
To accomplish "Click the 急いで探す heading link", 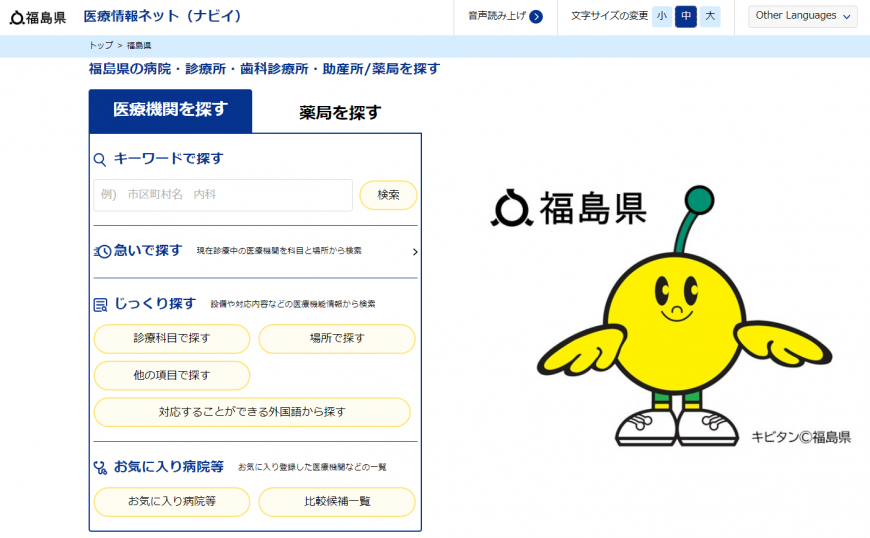I will (148, 251).
